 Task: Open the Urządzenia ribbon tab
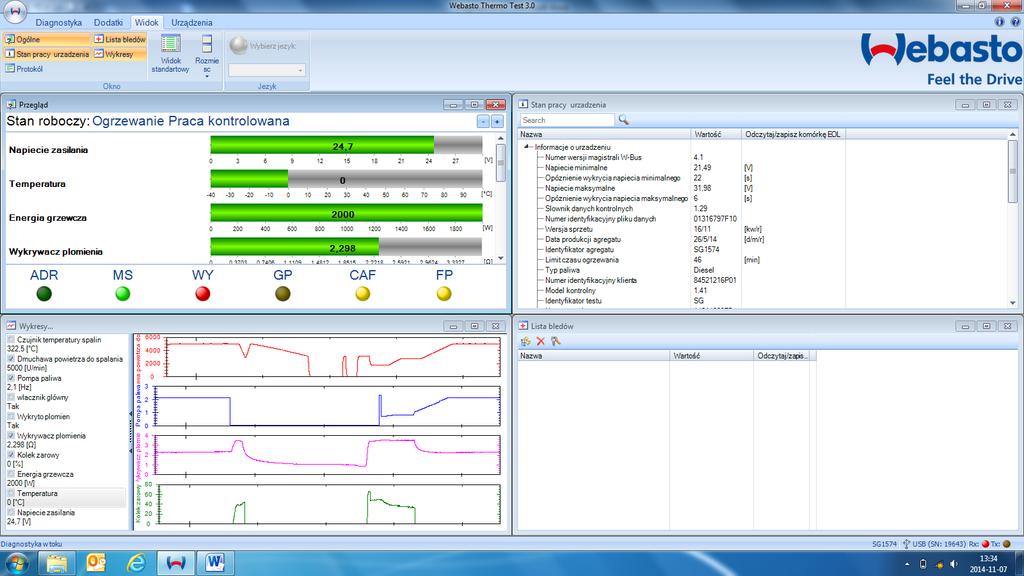point(191,22)
